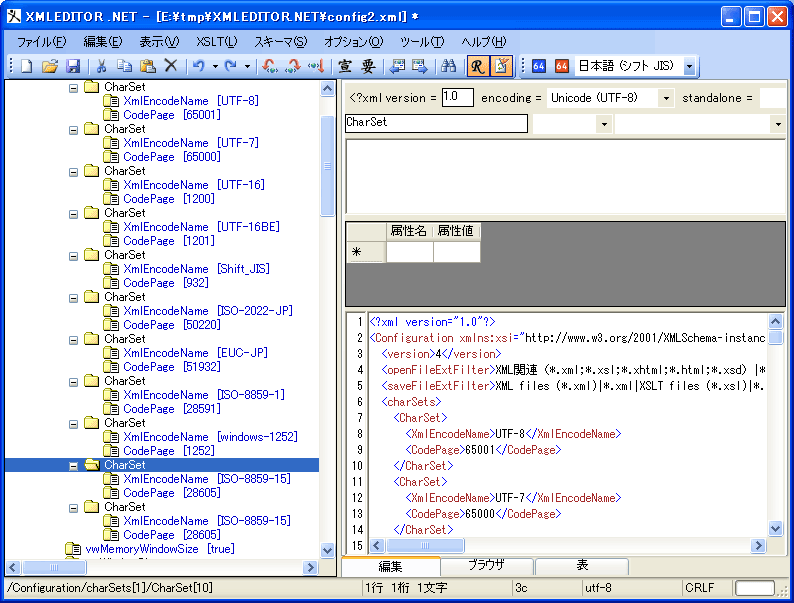794x603 pixels.
Task: Click the second red curved arrow node icon
Action: coord(293,66)
